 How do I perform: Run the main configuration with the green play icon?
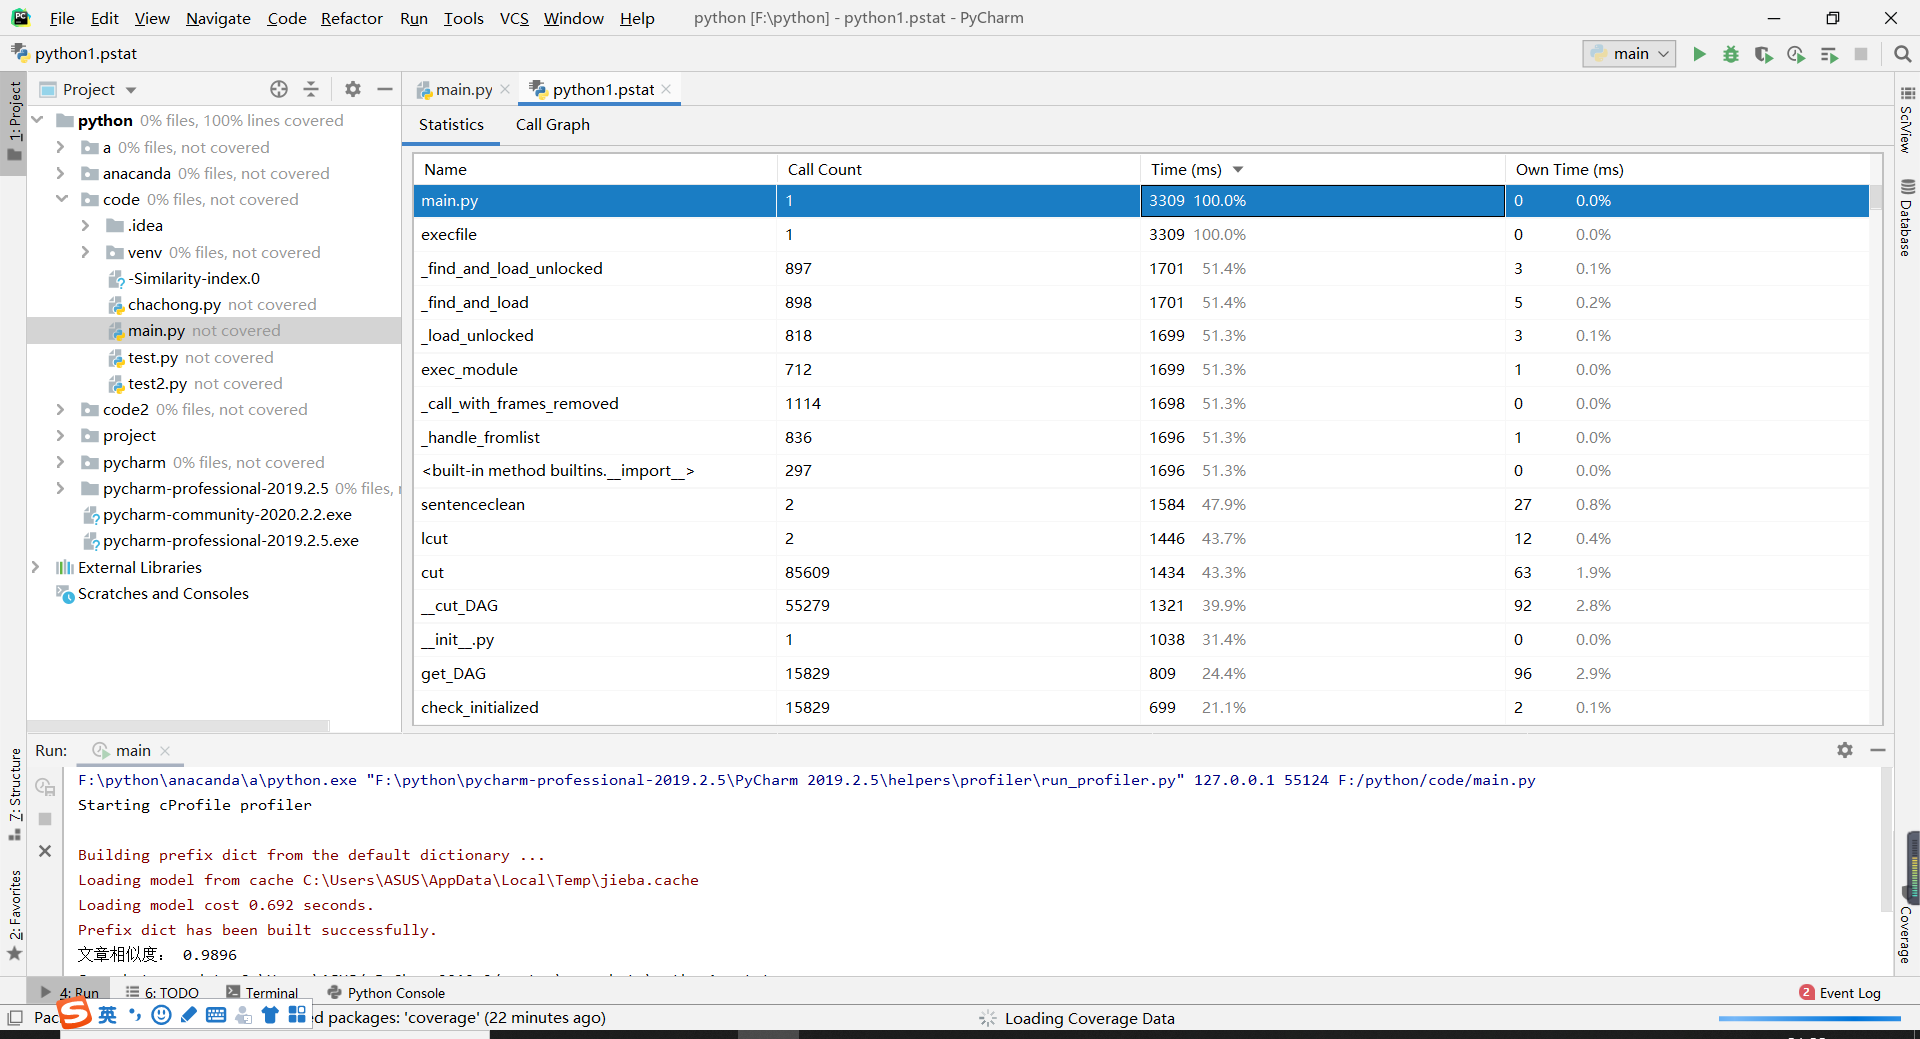(x=1699, y=54)
